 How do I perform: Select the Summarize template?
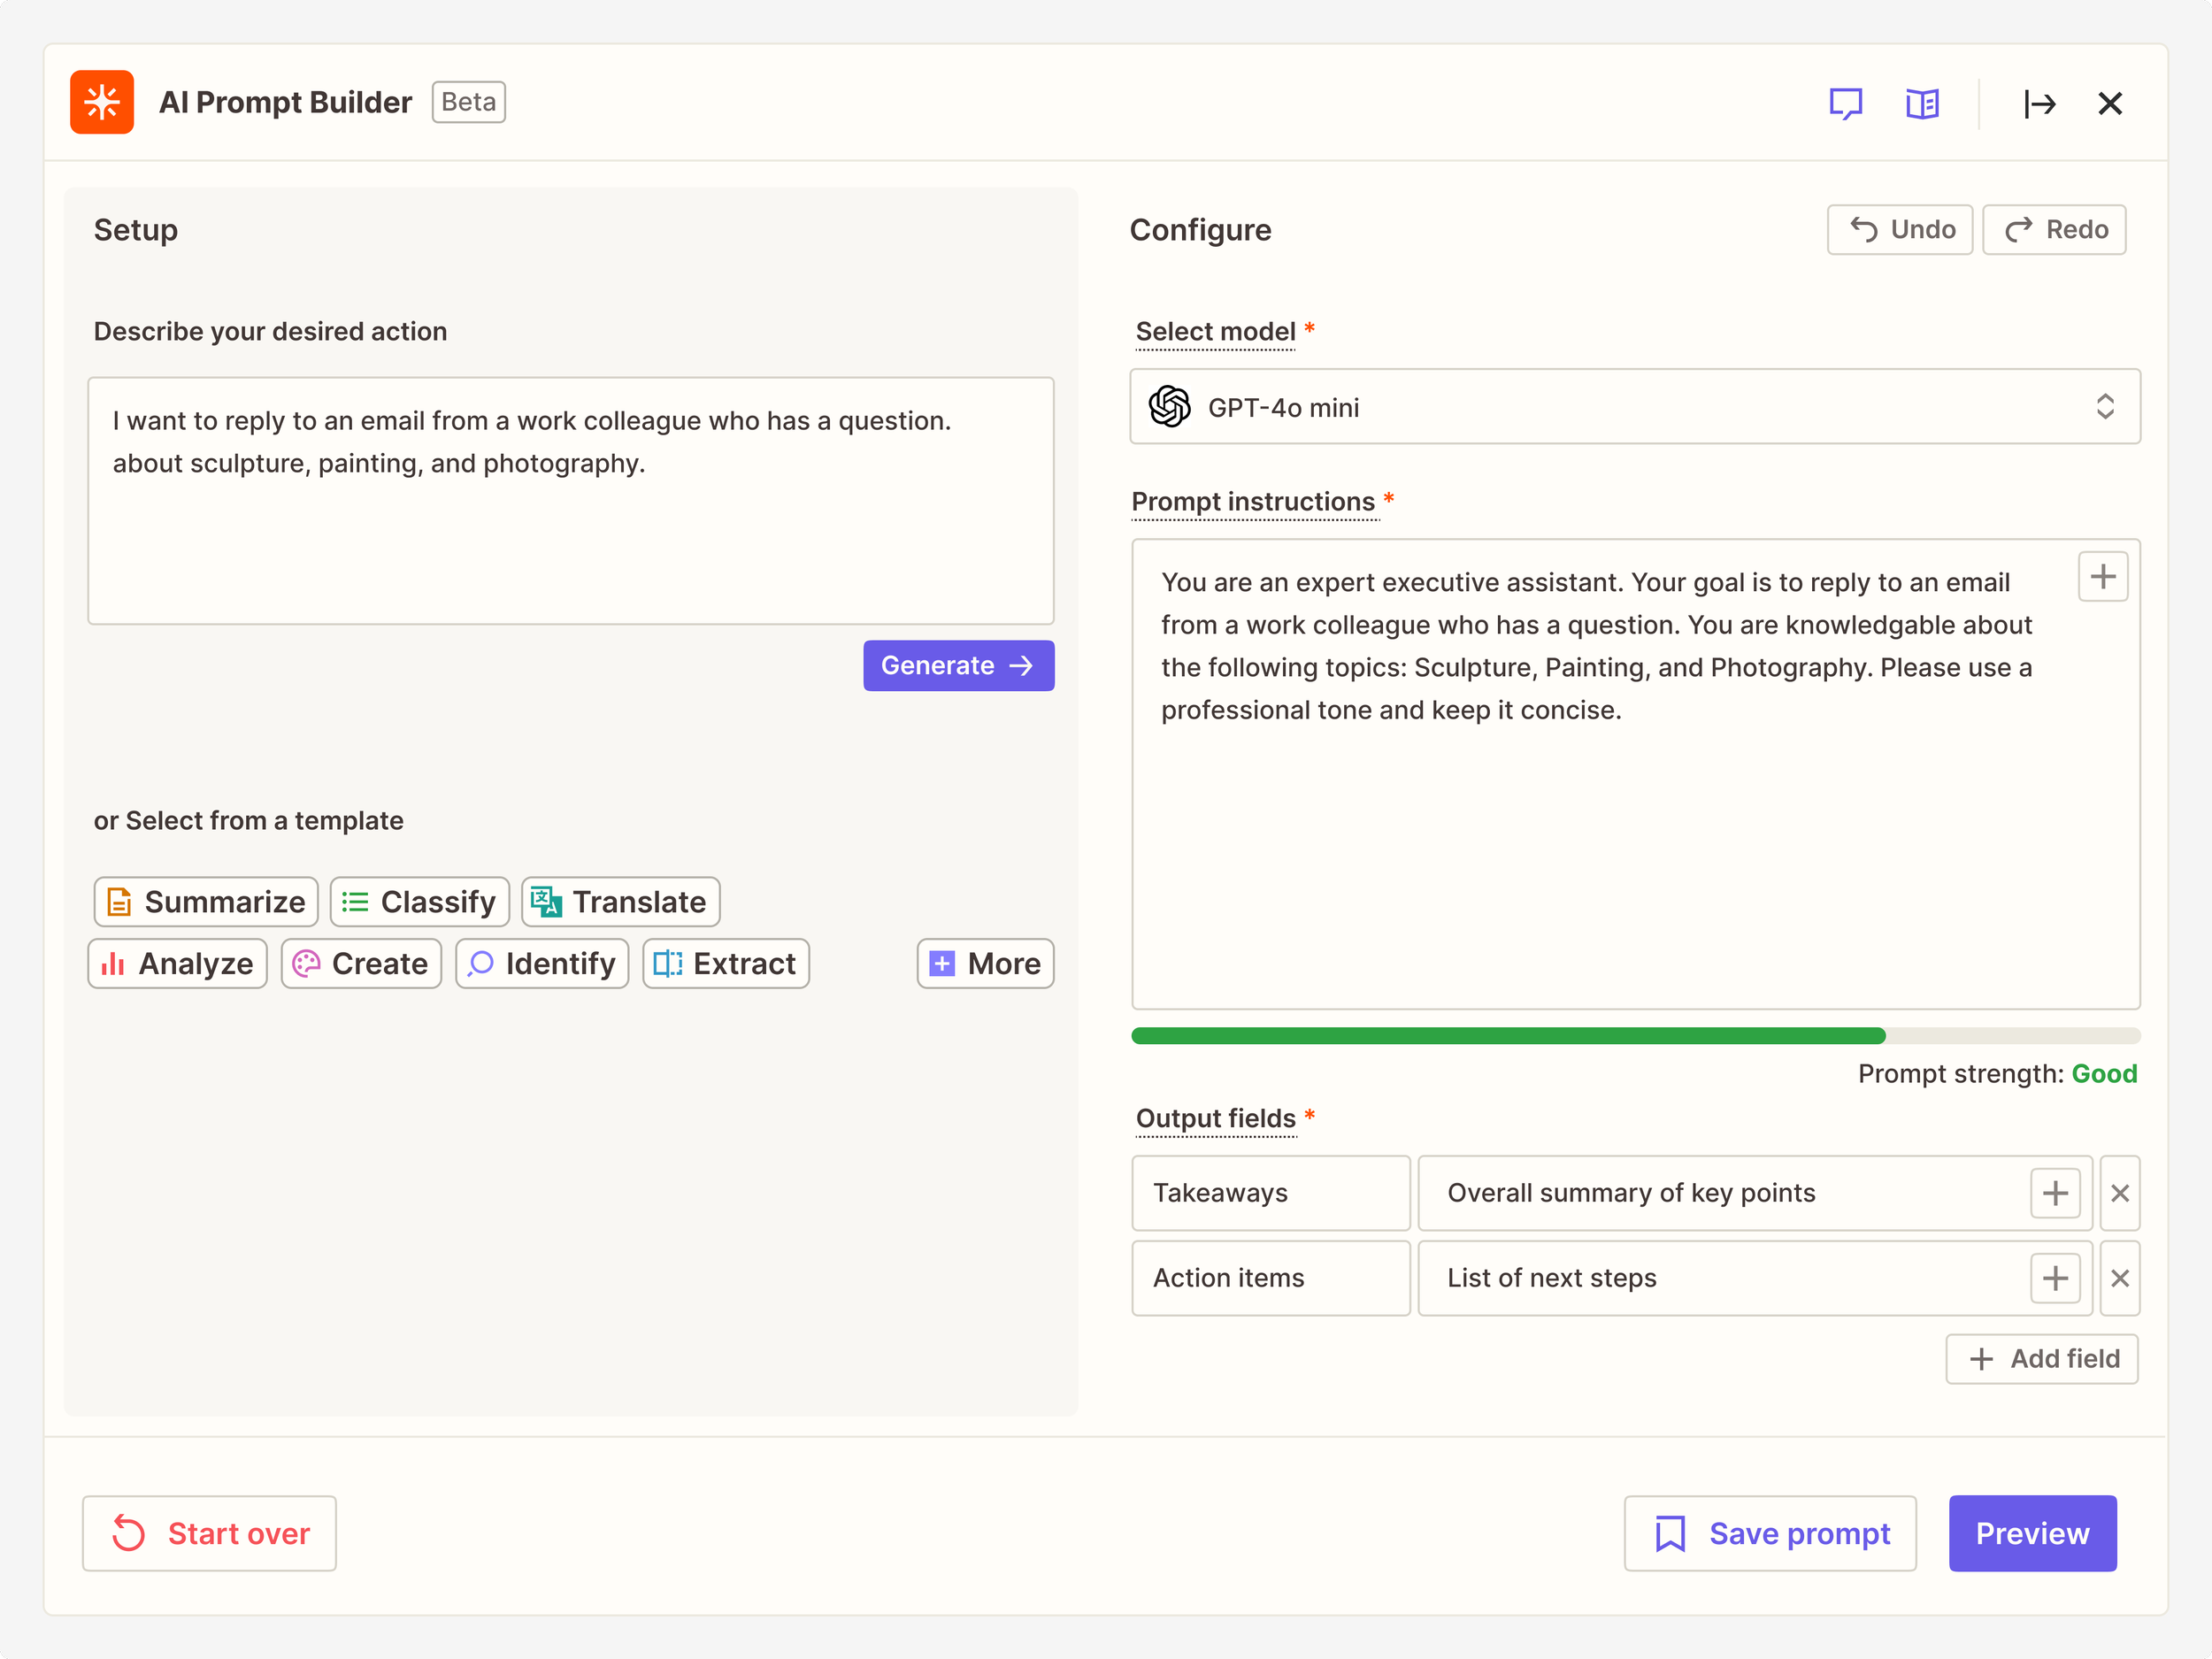(x=206, y=902)
